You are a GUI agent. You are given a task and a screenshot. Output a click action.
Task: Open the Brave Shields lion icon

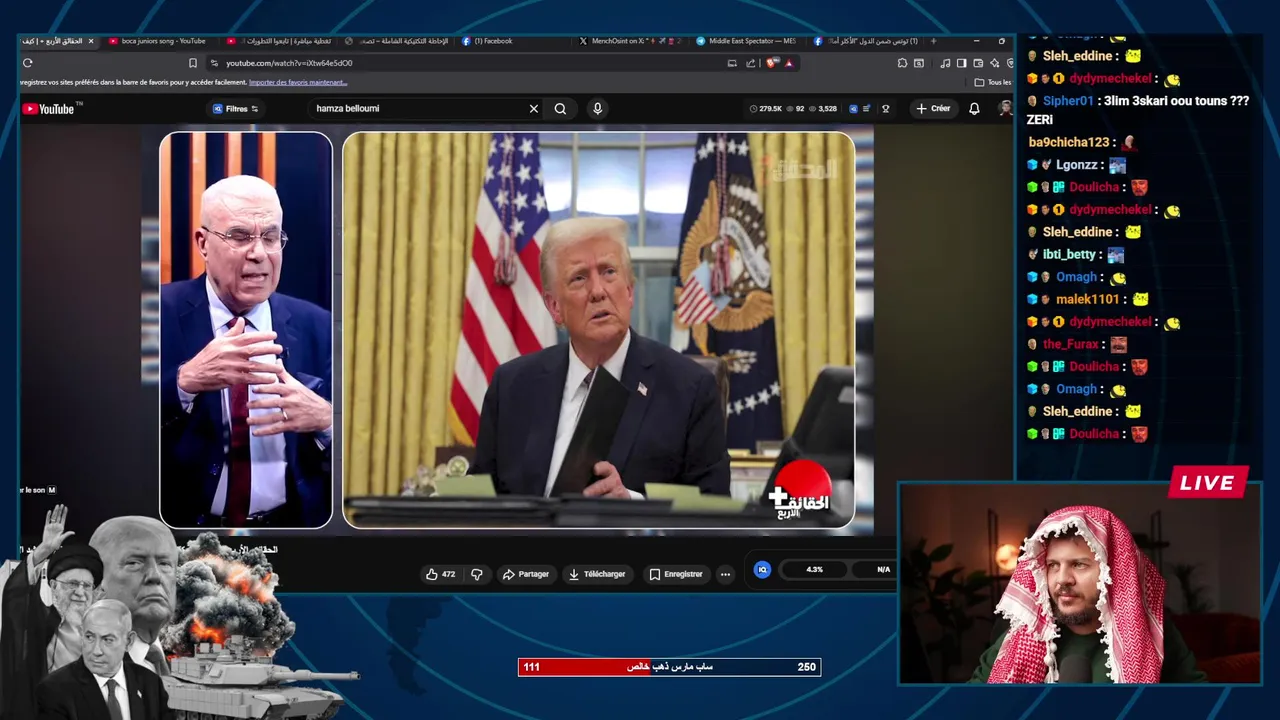click(771, 63)
